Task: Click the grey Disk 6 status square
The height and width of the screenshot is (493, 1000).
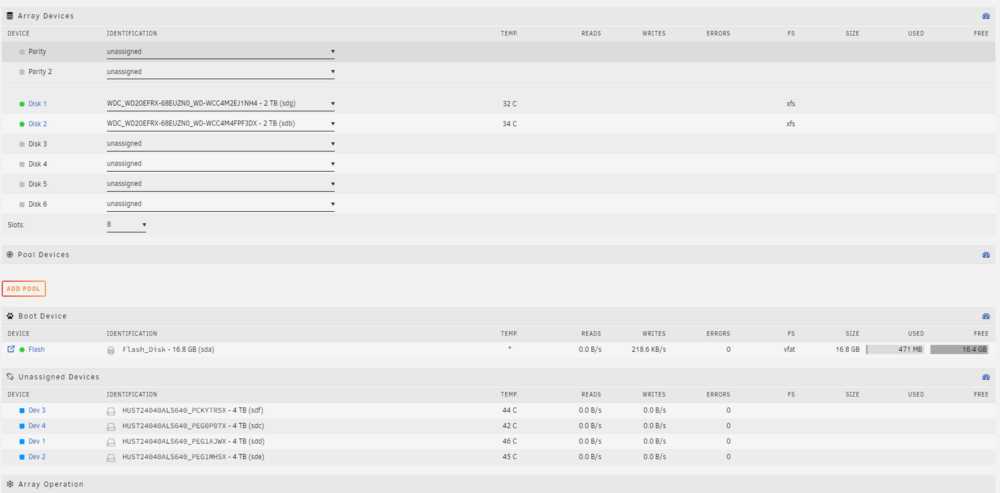Action: 22,205
